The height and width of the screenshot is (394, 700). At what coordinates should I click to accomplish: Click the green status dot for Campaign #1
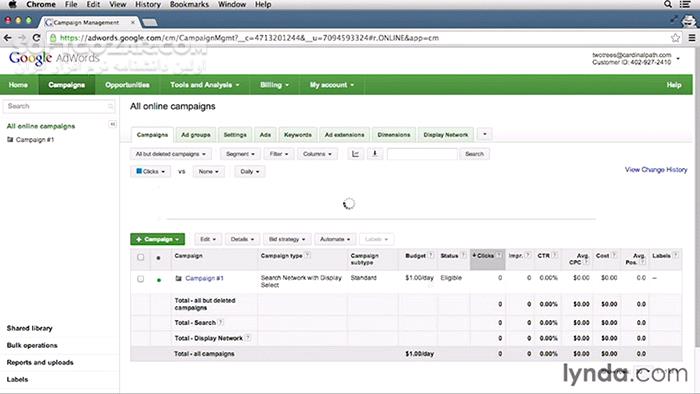click(158, 280)
